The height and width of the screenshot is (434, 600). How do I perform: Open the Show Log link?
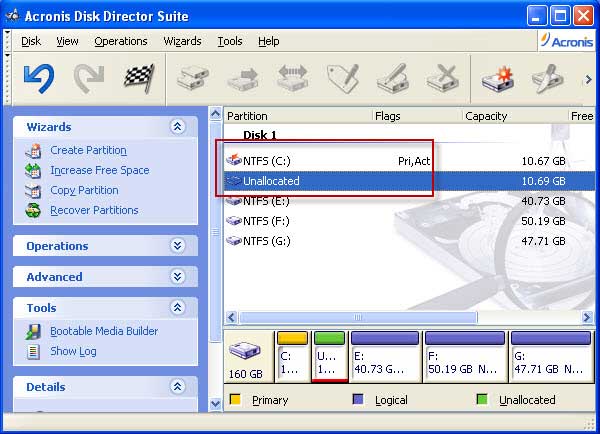pyautogui.click(x=73, y=351)
